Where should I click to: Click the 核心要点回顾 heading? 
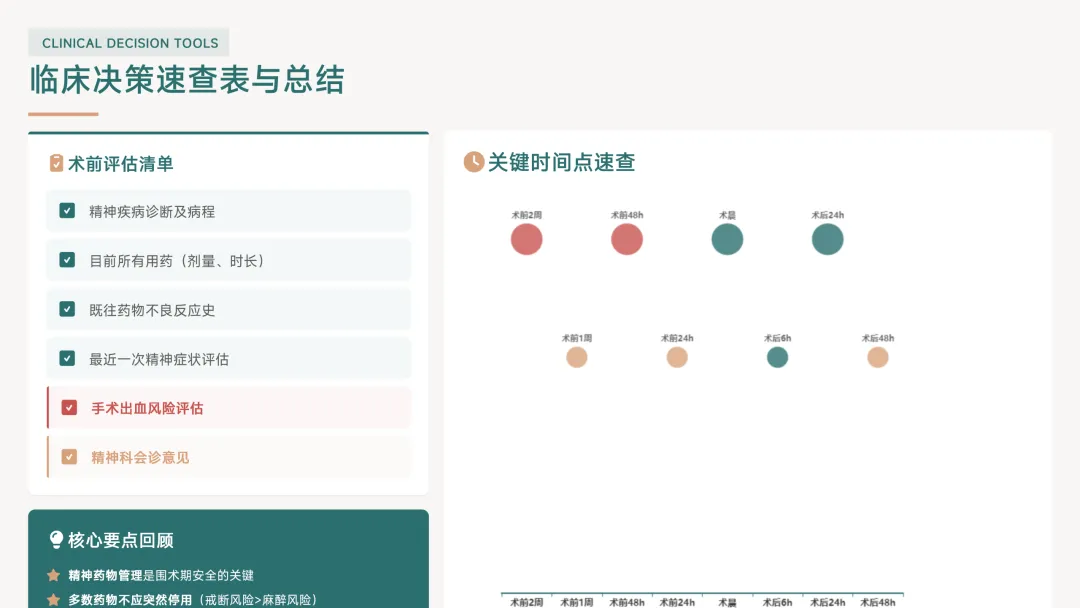point(121,541)
